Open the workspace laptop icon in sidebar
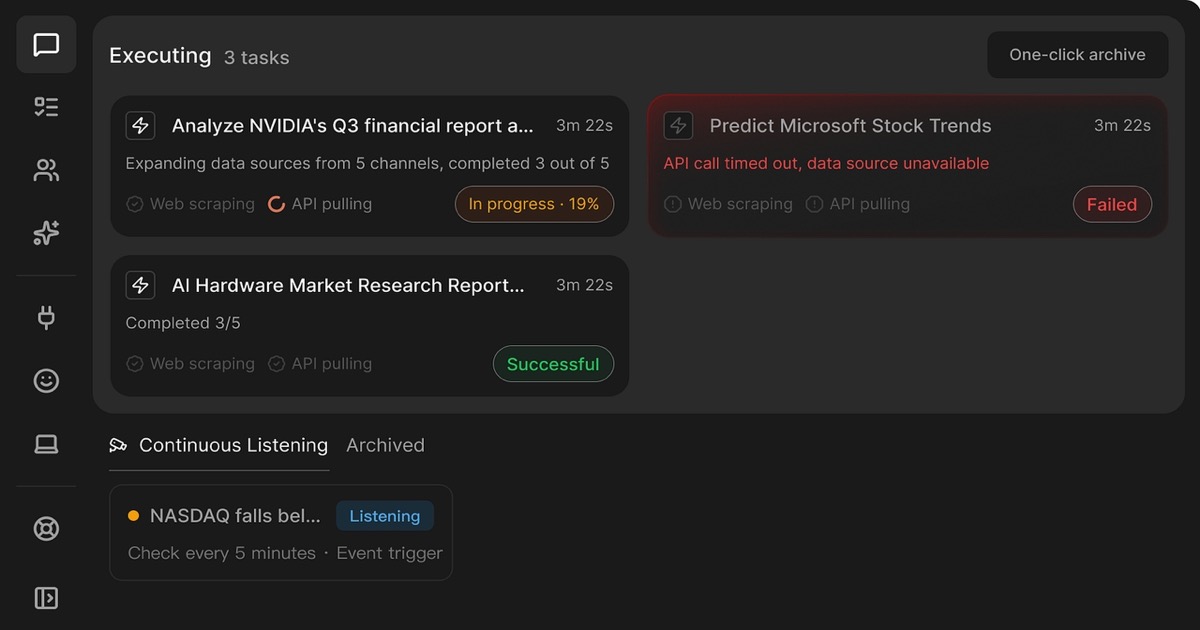Screen dimensions: 1200x630 coord(45,443)
